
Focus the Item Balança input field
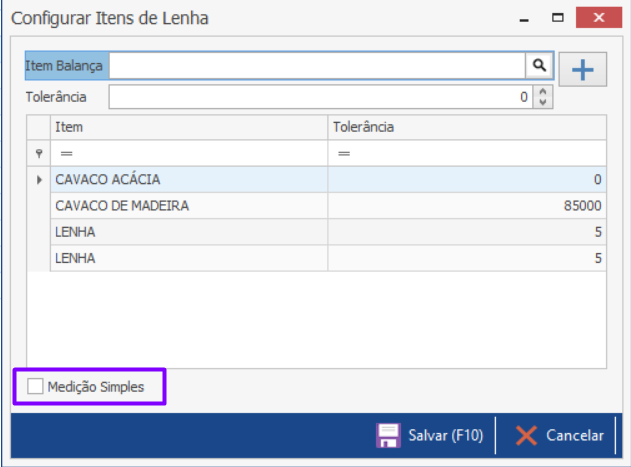click(317, 65)
